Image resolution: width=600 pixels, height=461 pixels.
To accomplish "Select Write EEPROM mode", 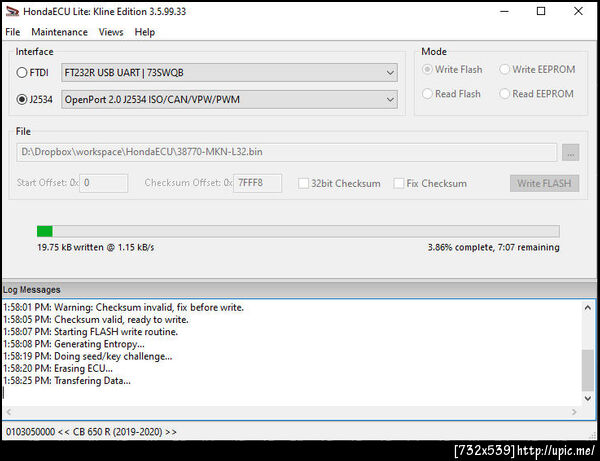I will coord(504,70).
